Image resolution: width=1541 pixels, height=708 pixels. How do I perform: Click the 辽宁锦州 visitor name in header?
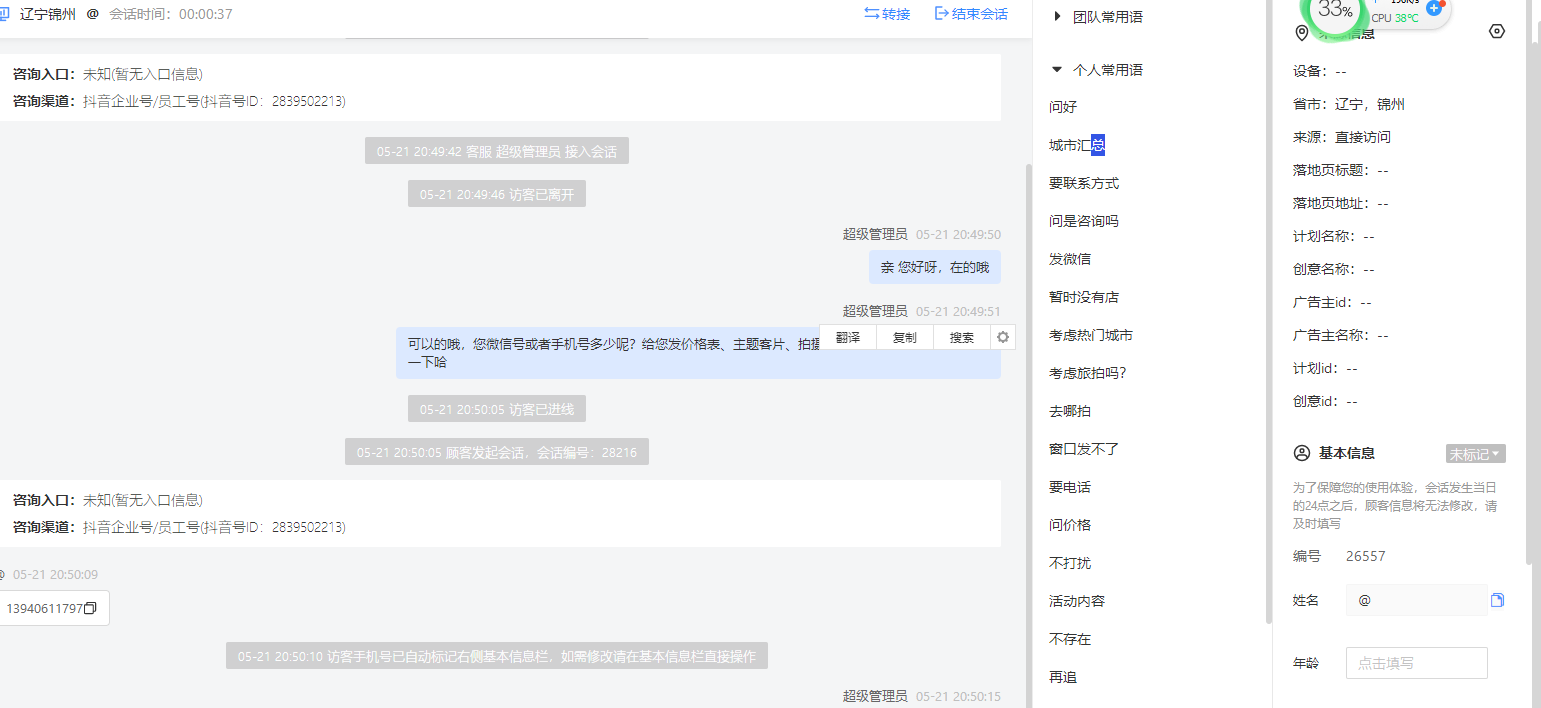48,14
